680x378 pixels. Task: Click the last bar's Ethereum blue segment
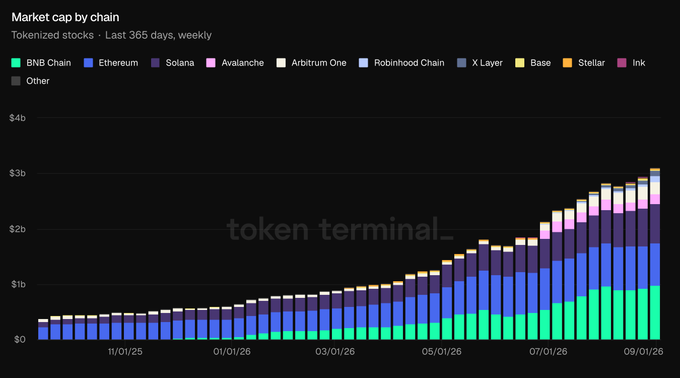pos(655,264)
